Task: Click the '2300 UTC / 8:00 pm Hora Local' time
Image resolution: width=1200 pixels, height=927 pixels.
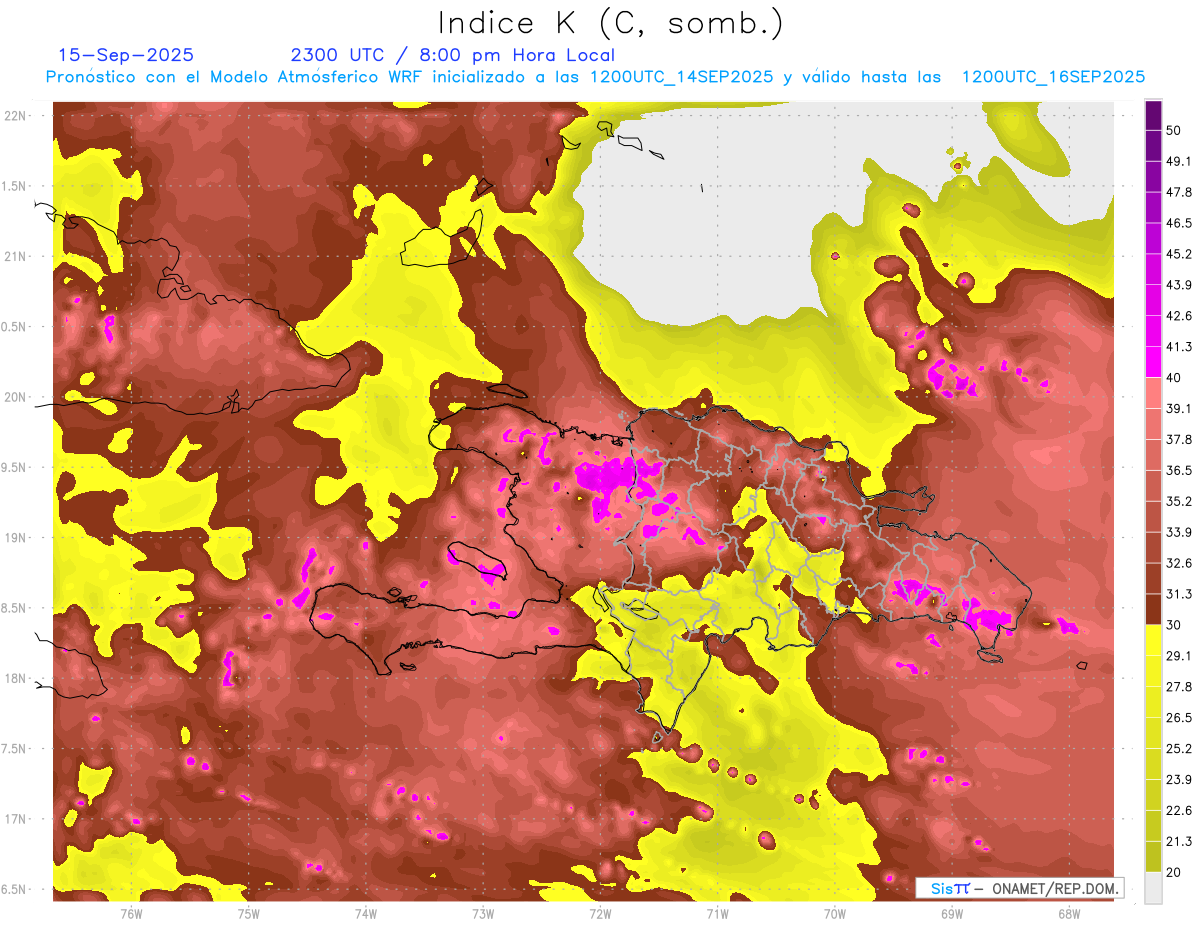Action: click(x=452, y=55)
